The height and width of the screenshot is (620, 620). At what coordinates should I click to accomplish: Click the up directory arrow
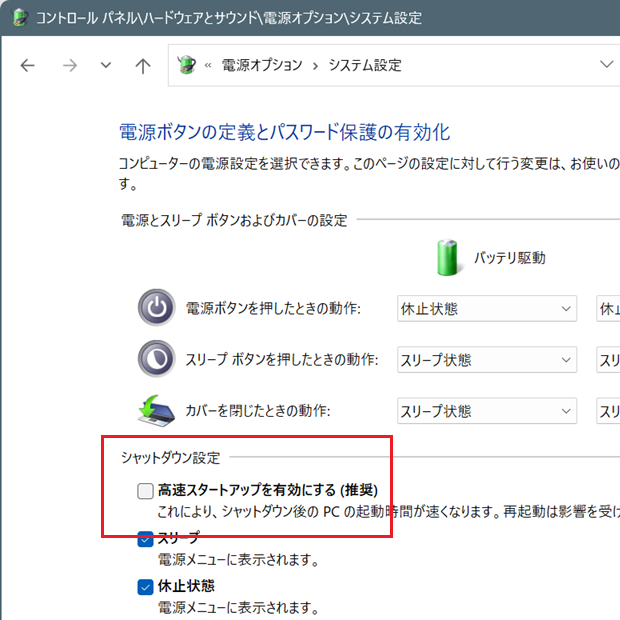tap(143, 66)
